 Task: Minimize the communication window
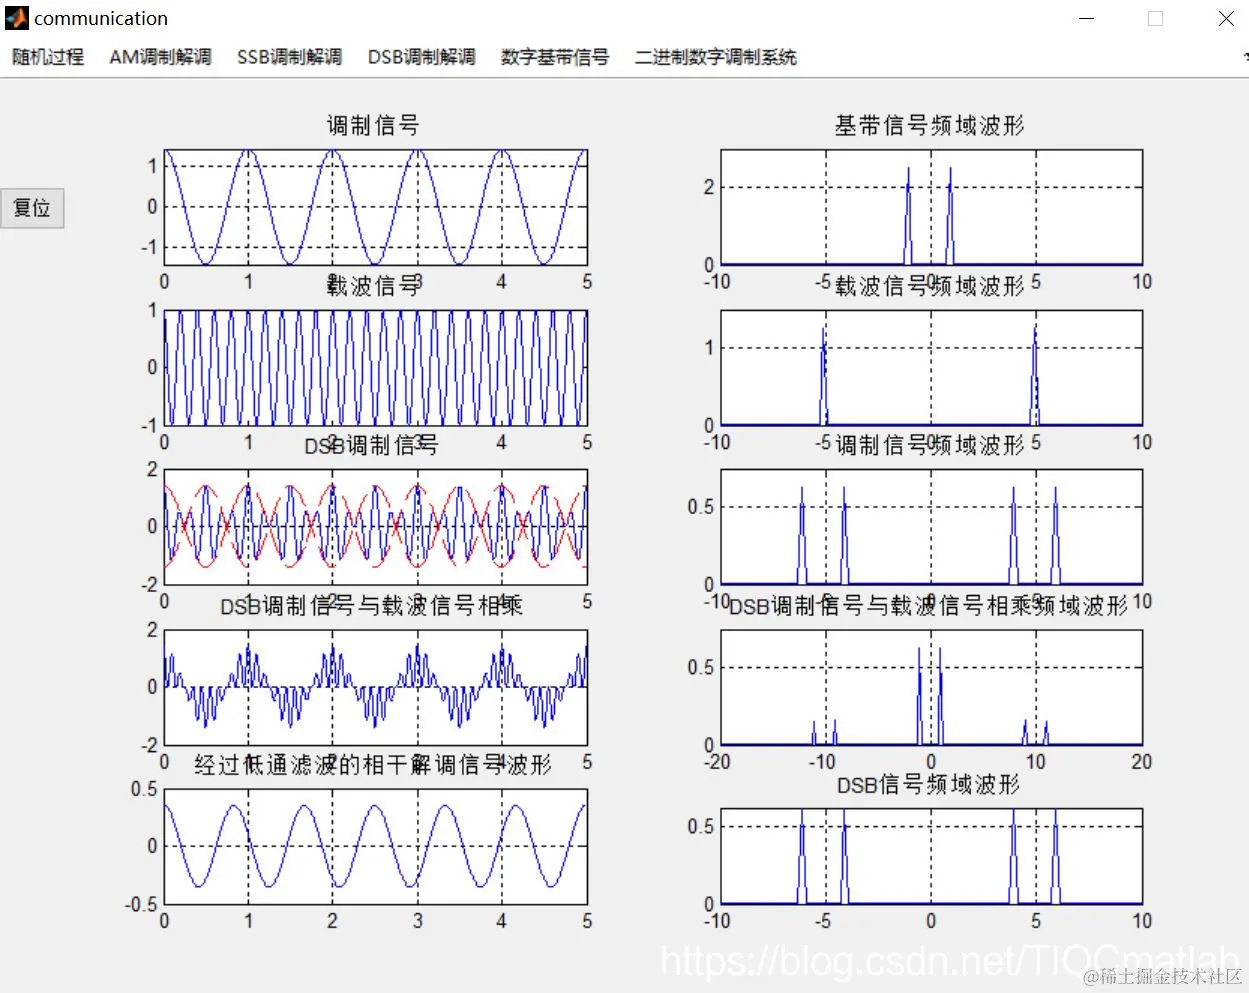tap(1088, 19)
